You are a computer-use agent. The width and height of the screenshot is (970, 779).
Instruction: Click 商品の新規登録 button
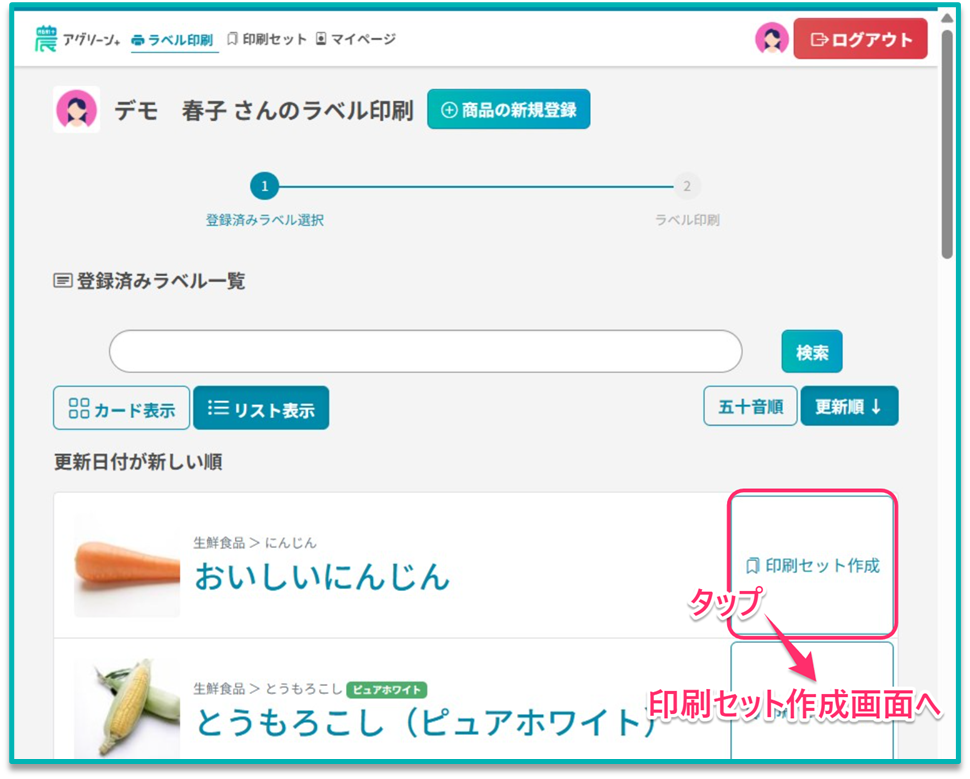tap(508, 110)
